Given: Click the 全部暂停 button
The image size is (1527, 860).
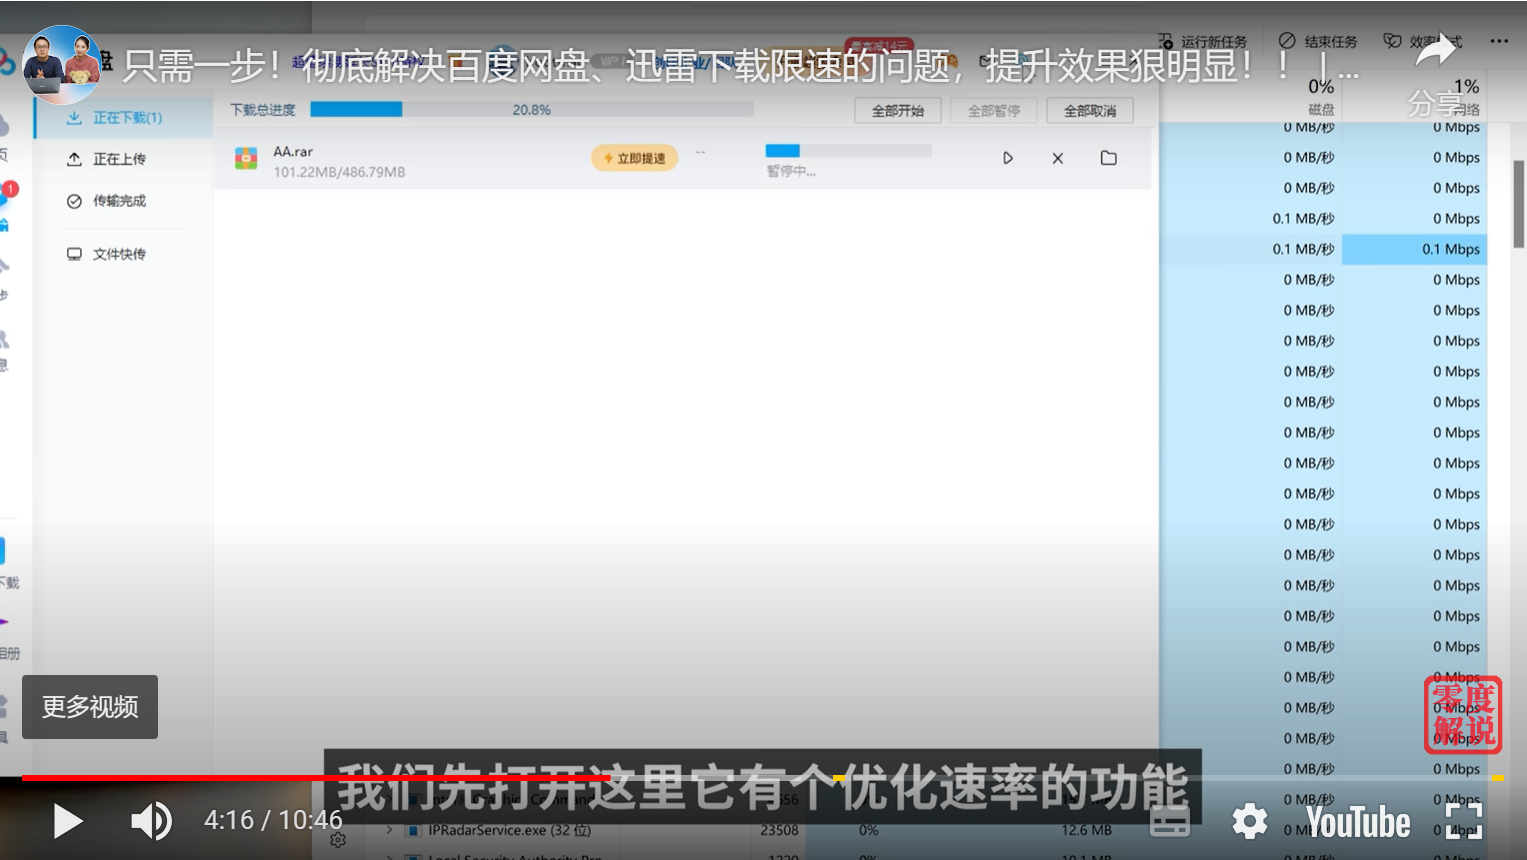Looking at the screenshot, I should click(994, 111).
